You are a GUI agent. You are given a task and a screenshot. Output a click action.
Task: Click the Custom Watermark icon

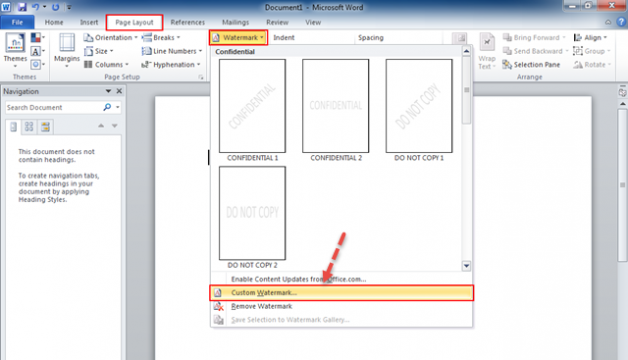(x=218, y=293)
